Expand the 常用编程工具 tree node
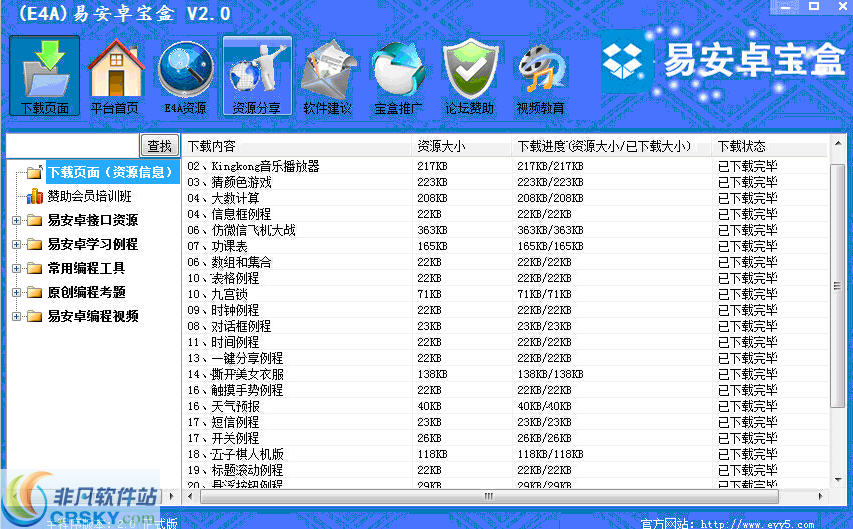The height and width of the screenshot is (529, 853). click(x=17, y=268)
